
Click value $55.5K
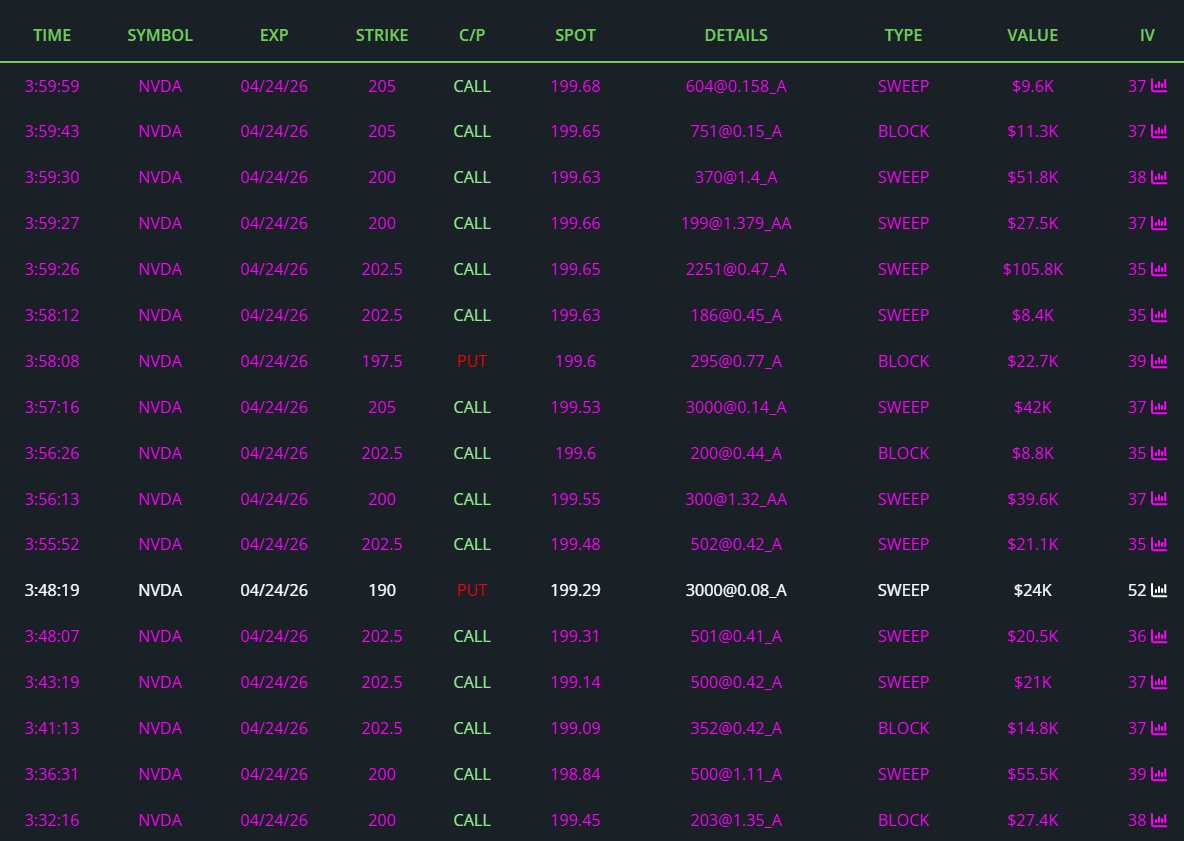coord(1032,775)
